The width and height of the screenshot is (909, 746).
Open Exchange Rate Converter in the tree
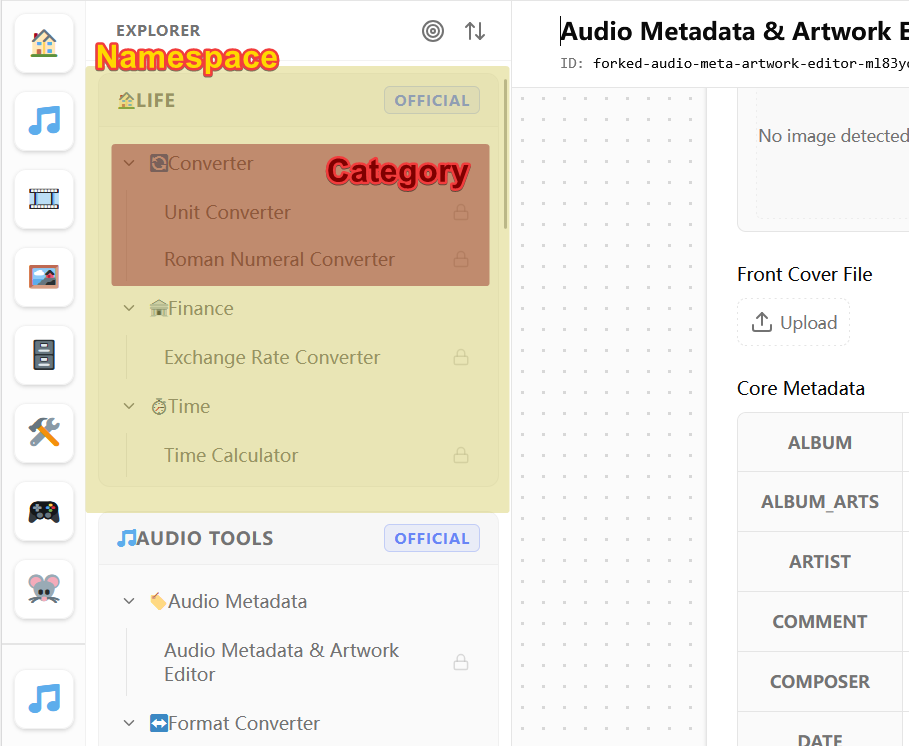tap(272, 357)
